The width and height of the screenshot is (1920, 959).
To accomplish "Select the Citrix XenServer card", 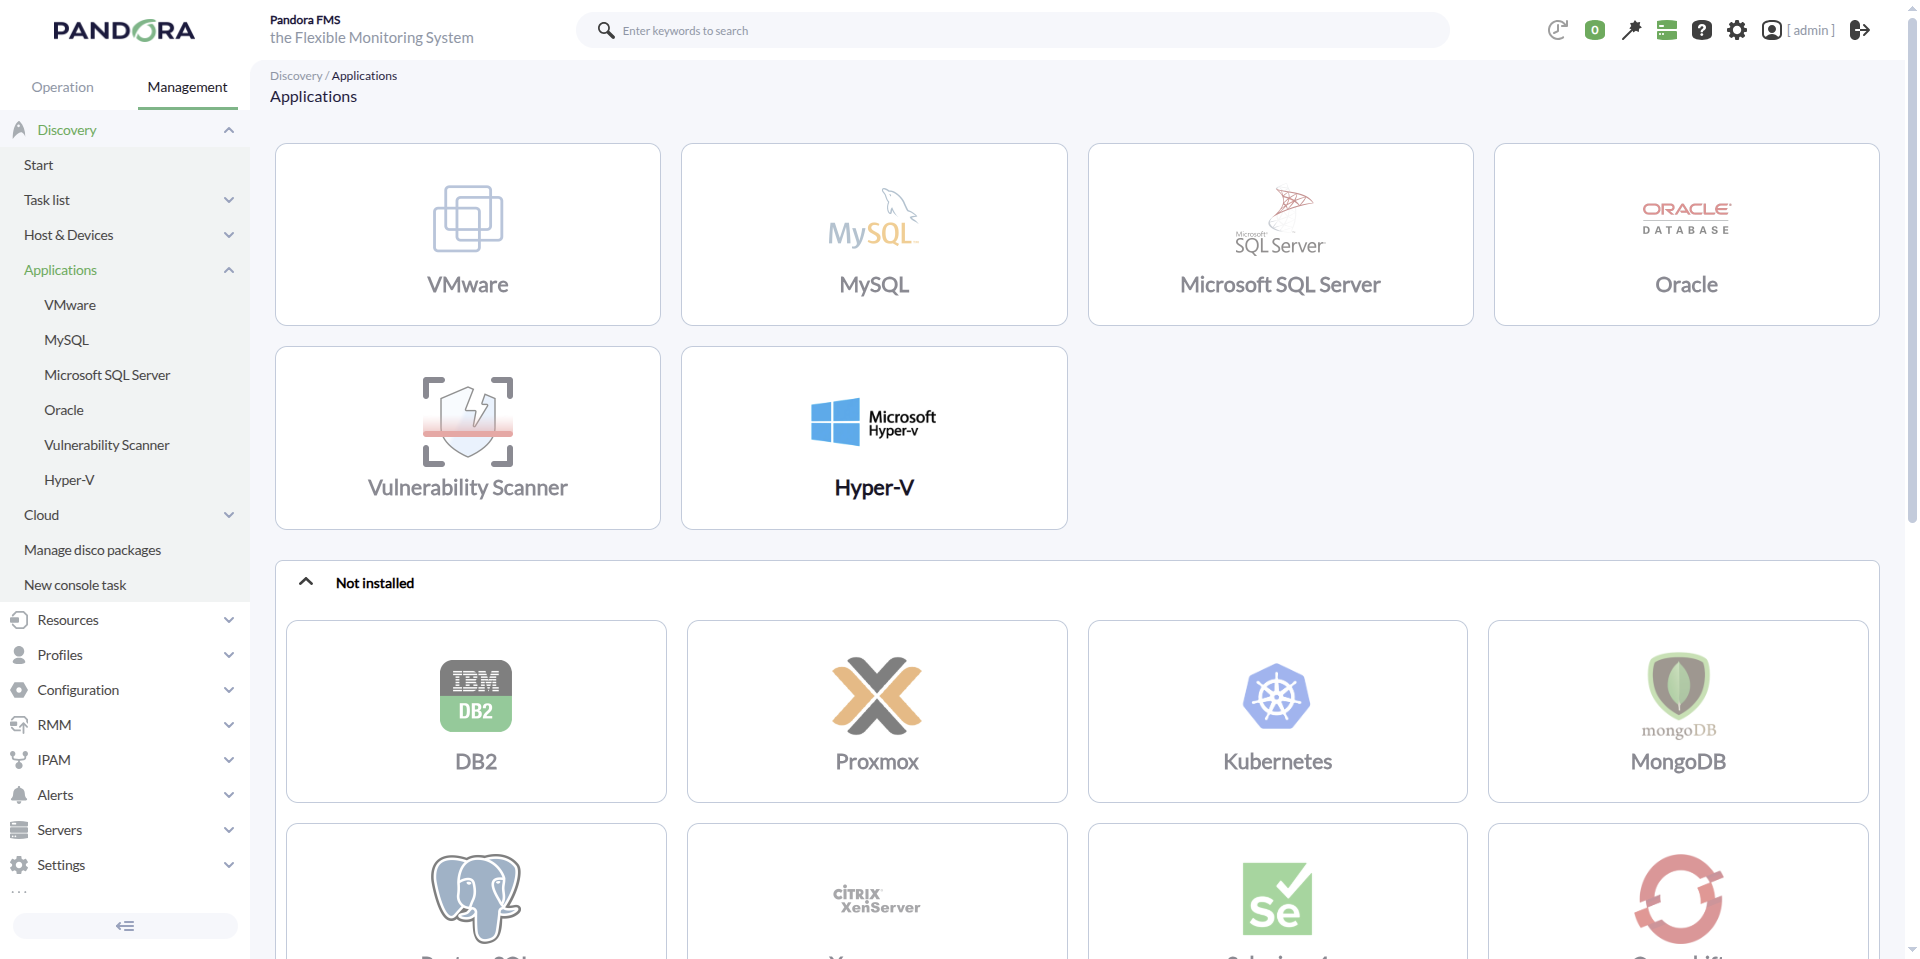I will point(877,891).
